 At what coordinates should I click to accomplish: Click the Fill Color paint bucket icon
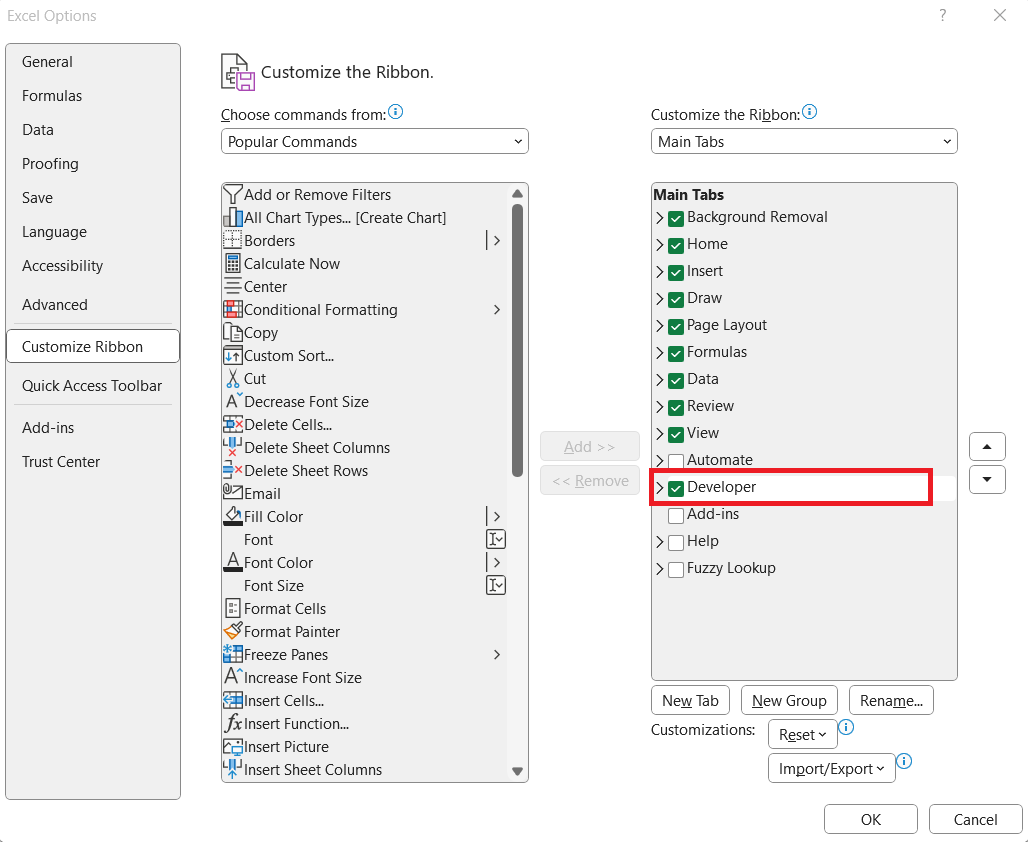(233, 516)
